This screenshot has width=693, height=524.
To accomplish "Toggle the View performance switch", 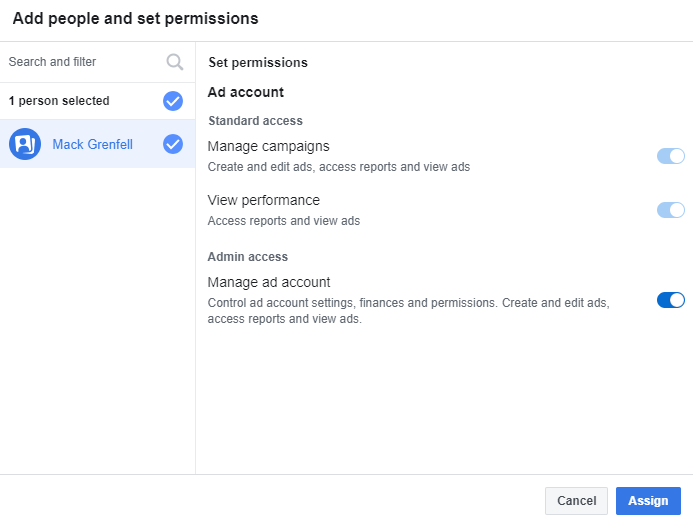I will tap(670, 210).
